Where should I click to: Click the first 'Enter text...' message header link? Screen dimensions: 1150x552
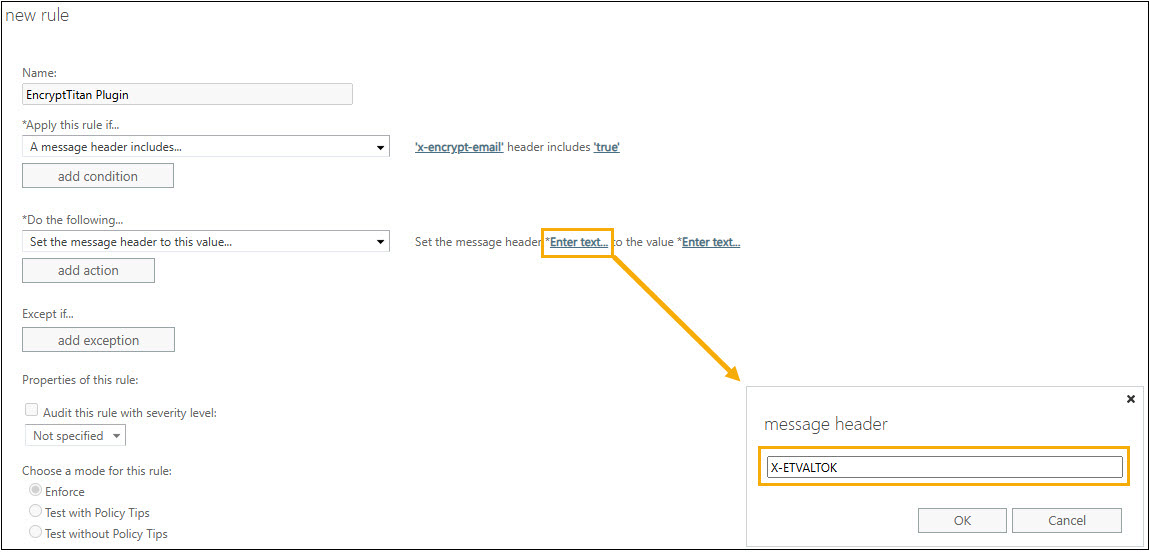tap(579, 242)
